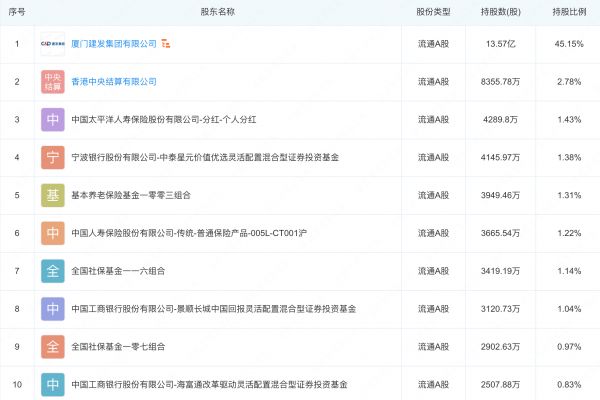The width and height of the screenshot is (600, 400).
Task: Click the orange 宁 icon for 宁波银行
Action: coord(53,158)
